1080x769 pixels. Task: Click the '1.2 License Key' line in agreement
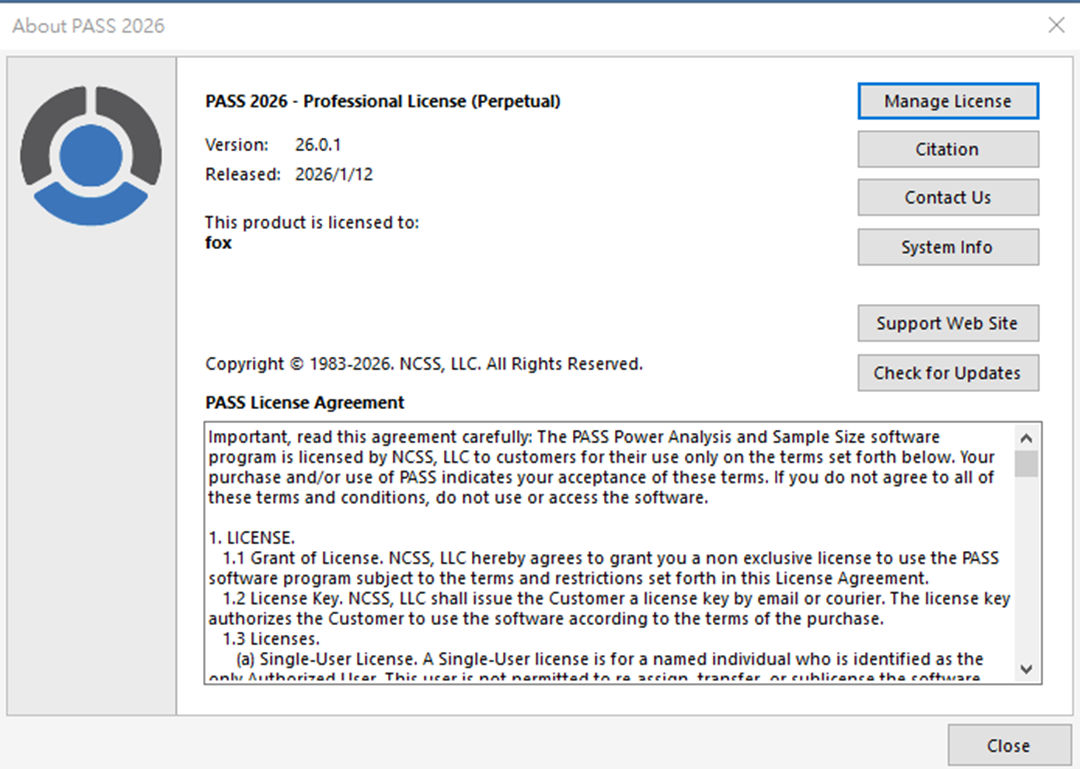[x=616, y=598]
